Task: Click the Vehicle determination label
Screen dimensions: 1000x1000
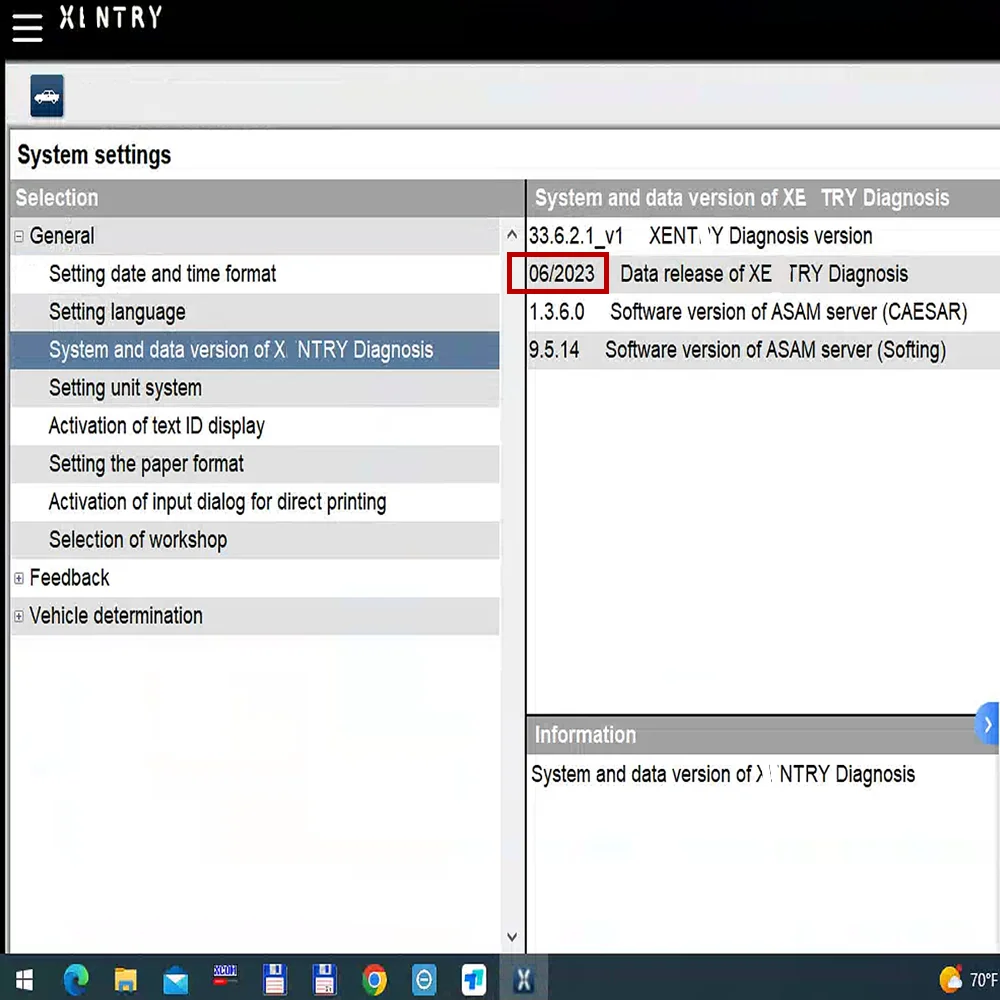Action: tap(116, 616)
